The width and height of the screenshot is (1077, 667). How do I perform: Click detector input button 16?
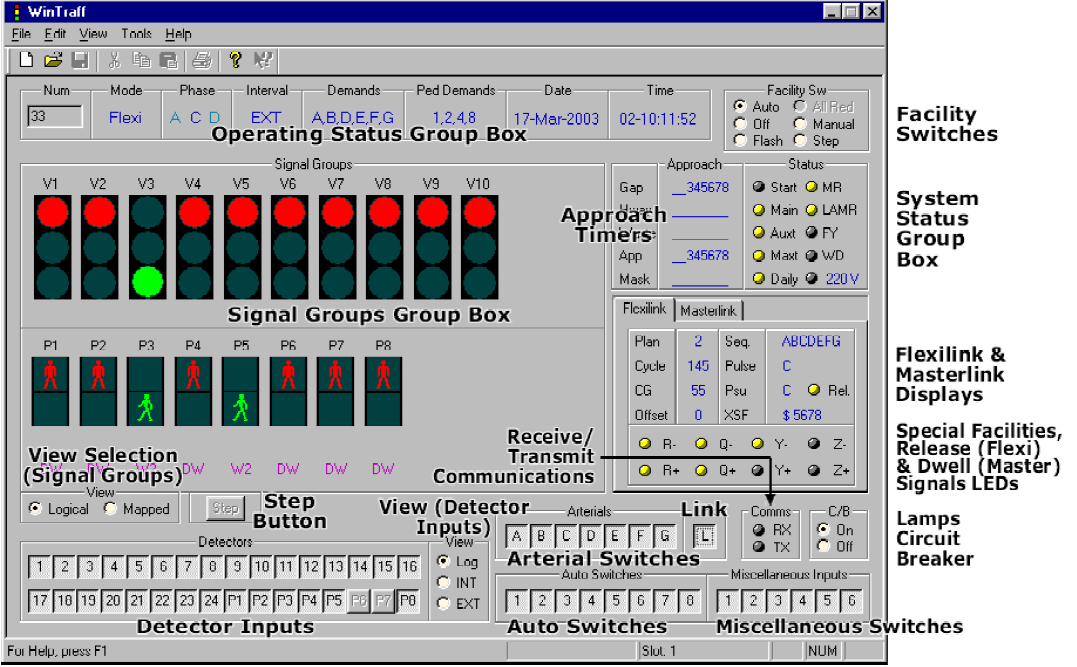point(409,567)
